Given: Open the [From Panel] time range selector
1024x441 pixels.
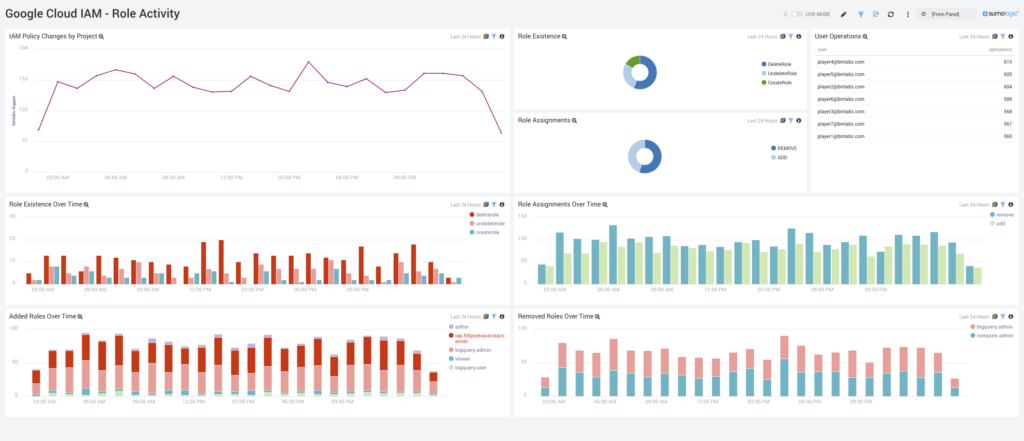Looking at the screenshot, I should coord(947,14).
